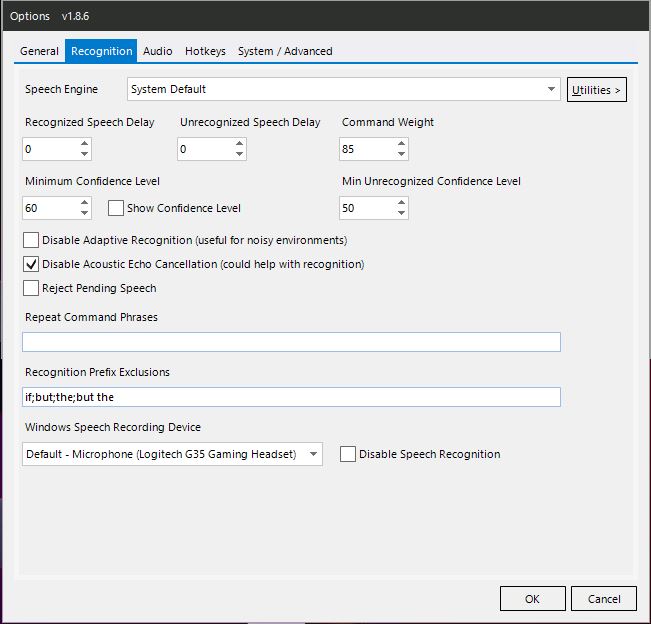The height and width of the screenshot is (624, 651).
Task: Decrease Min Unrecognized Confidence Level down arrow
Action: [x=401, y=213]
